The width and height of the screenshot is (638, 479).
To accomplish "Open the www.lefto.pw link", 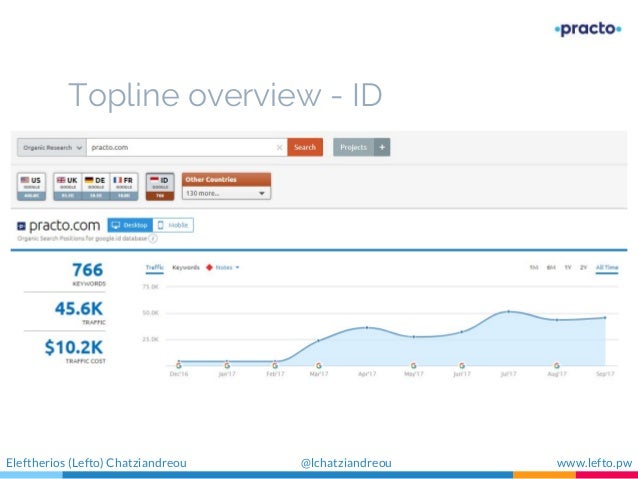I will tap(594, 463).
